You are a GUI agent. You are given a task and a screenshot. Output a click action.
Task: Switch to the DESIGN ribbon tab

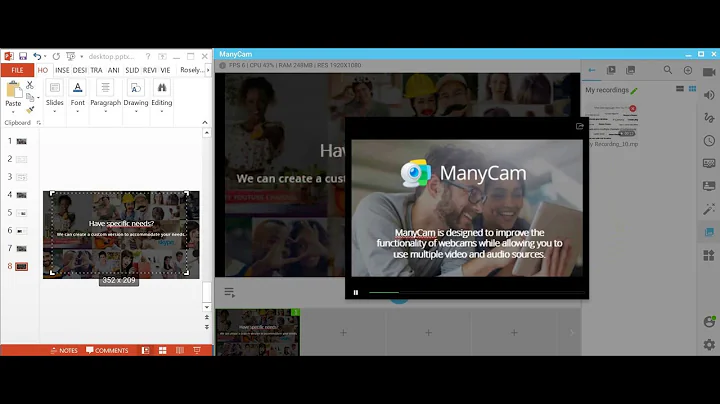point(79,70)
